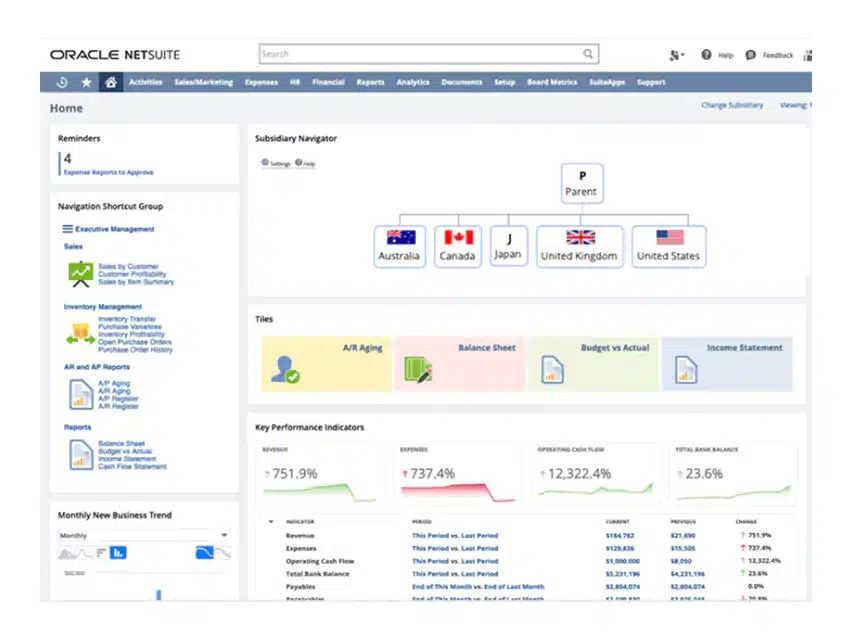Select the bar chart type button
Viewport: 850px width, 642px height.
(x=118, y=552)
